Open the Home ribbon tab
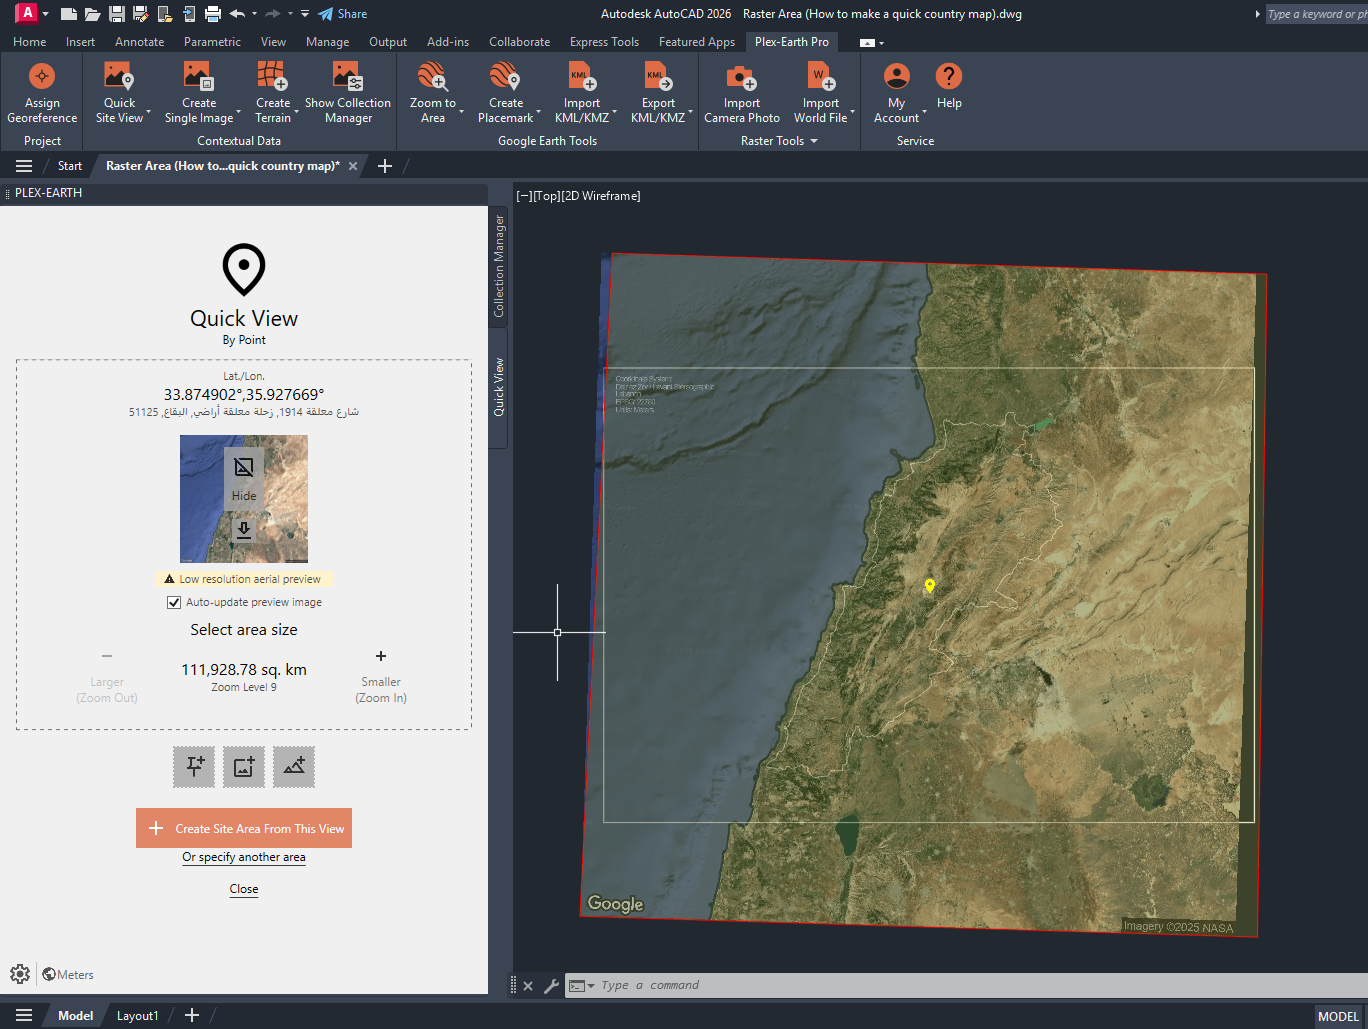 (x=29, y=42)
